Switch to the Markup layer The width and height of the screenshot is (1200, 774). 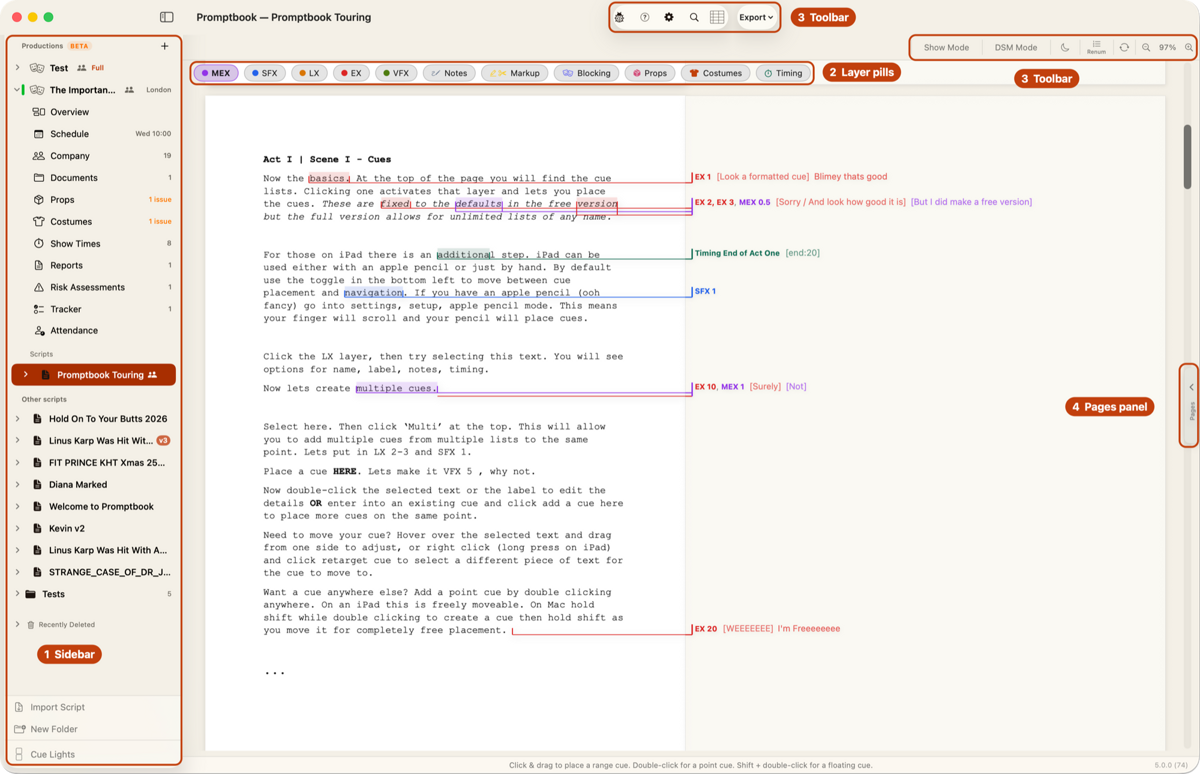(x=514, y=73)
